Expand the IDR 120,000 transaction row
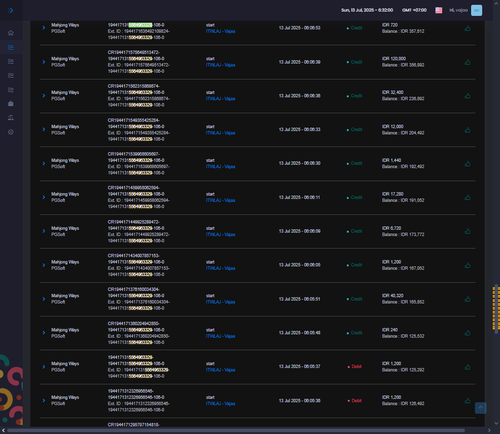The height and width of the screenshot is (434, 500). click(44, 62)
